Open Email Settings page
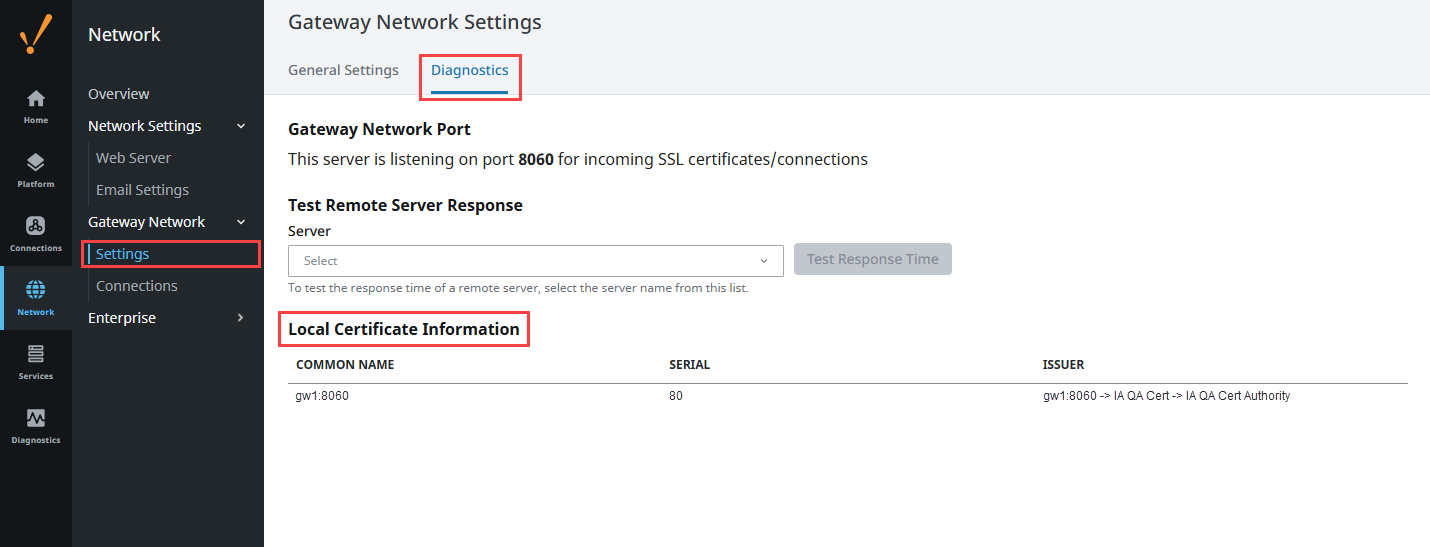Viewport: 1430px width, 547px height. (142, 190)
